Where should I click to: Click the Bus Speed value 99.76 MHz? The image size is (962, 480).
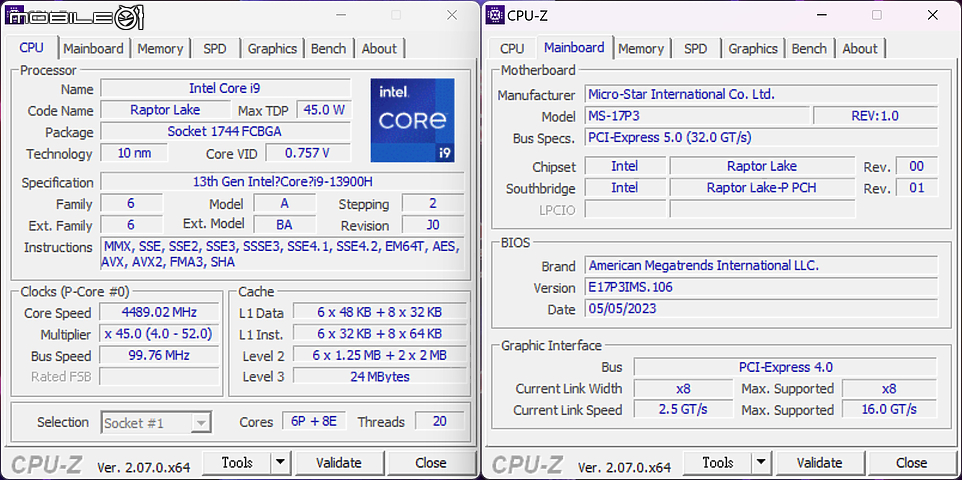(x=159, y=355)
